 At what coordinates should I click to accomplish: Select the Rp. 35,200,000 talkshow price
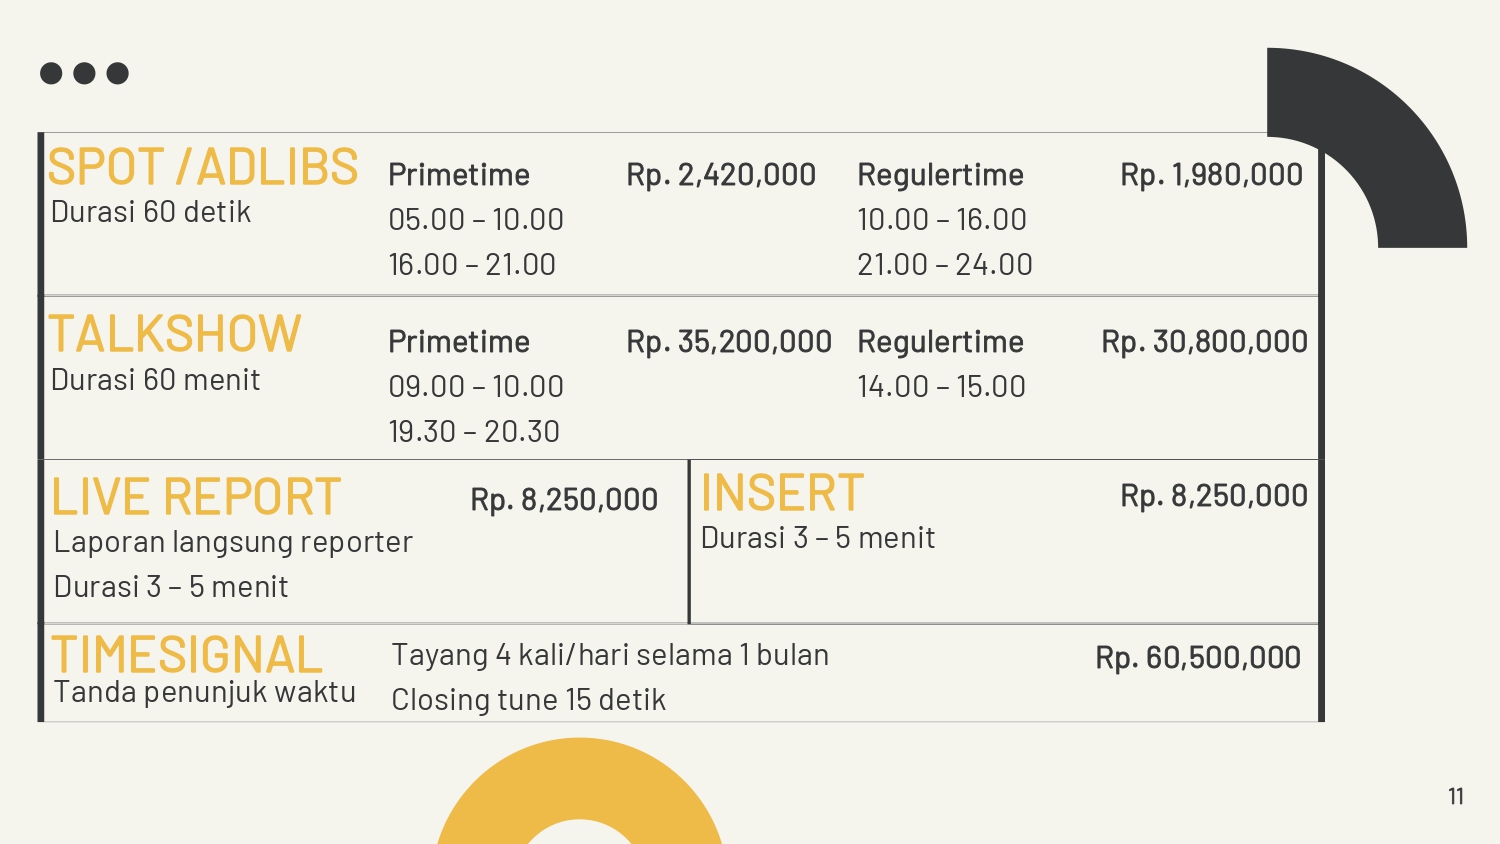click(x=729, y=342)
